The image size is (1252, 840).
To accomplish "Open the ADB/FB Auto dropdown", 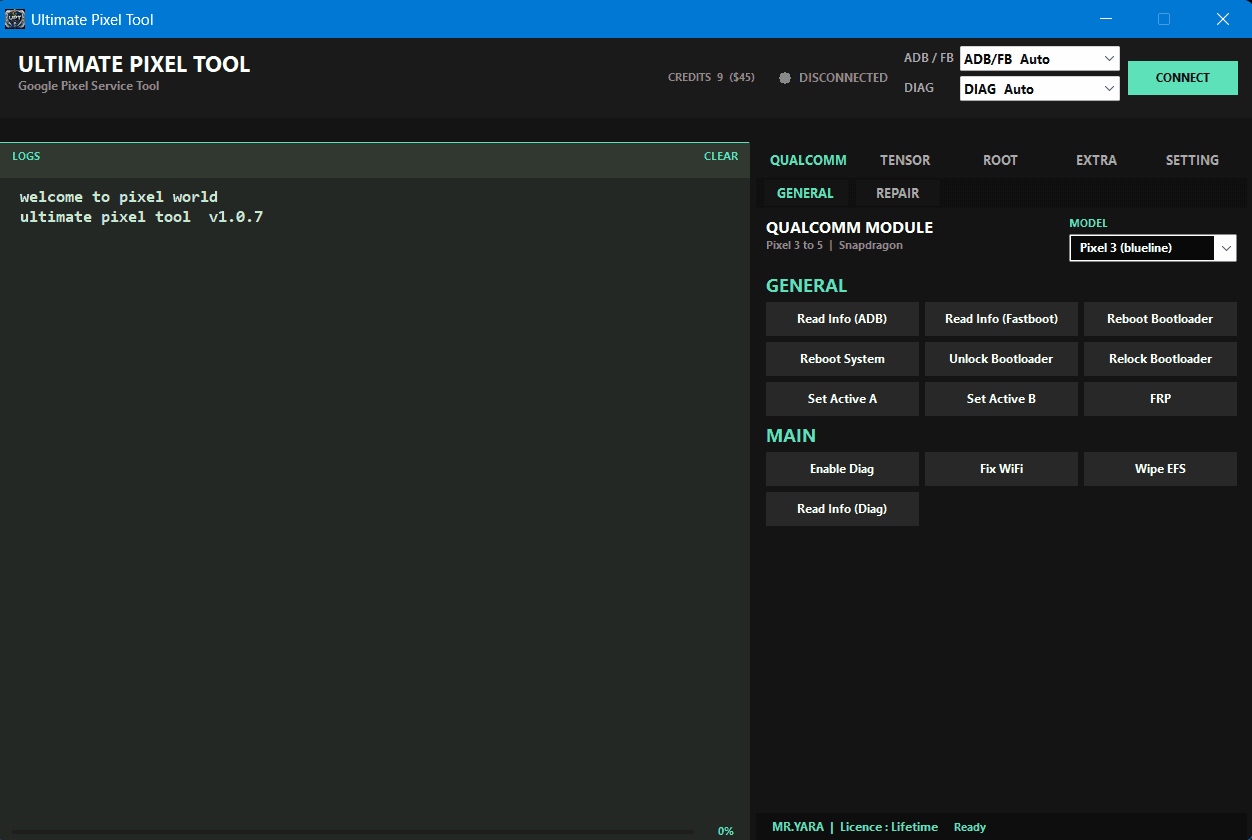I will [x=1039, y=59].
